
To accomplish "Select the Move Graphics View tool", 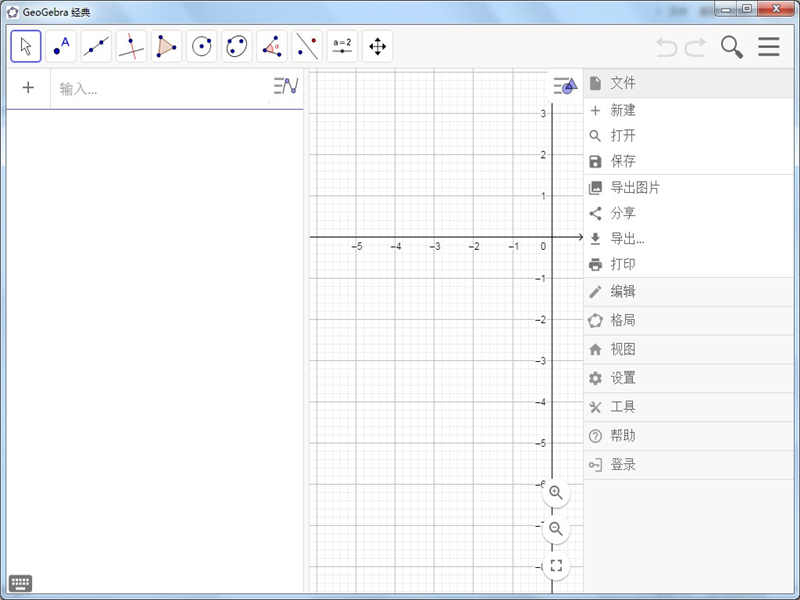I will (x=378, y=46).
